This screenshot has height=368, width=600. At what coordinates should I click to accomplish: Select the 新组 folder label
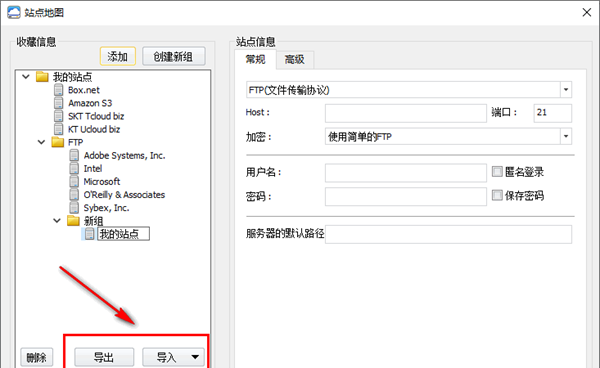(x=93, y=221)
